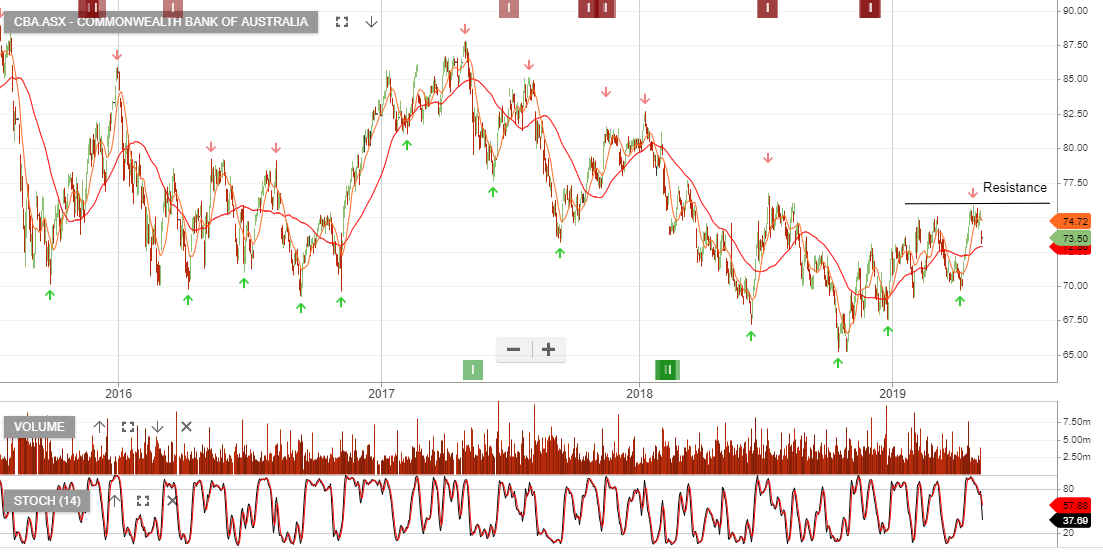Viewport: 1103px width, 553px height.
Task: Select the black Resistance trend line
Action: coord(977,203)
